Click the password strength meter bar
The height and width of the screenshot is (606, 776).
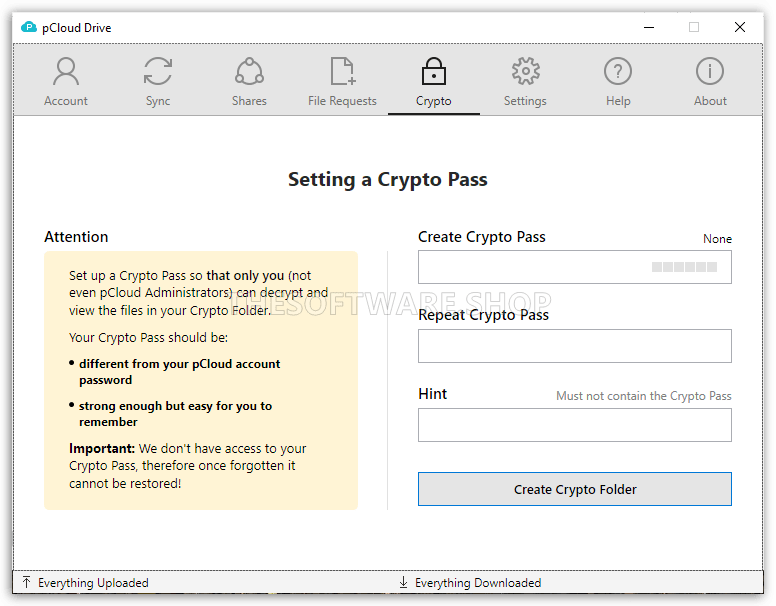click(684, 267)
